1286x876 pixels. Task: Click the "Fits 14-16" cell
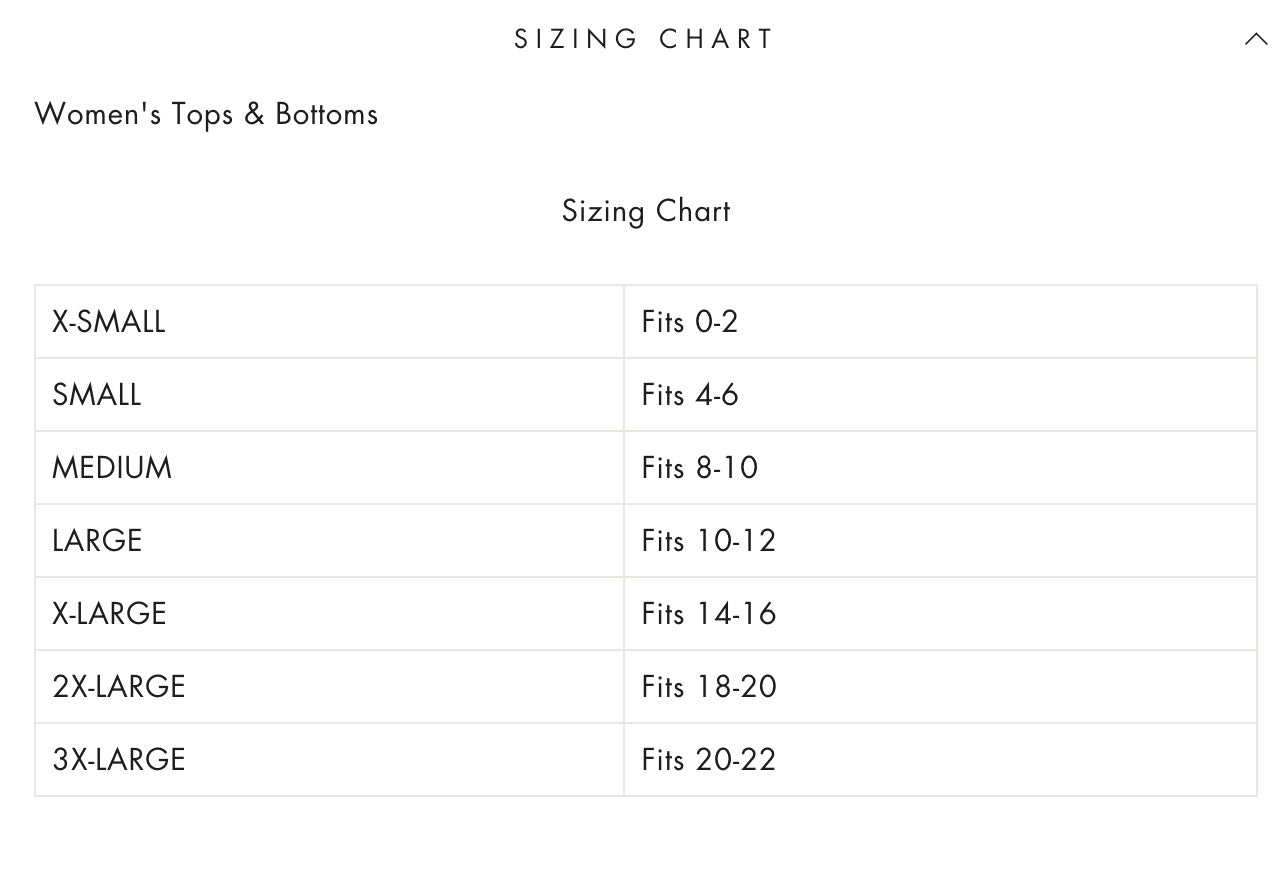coord(709,614)
